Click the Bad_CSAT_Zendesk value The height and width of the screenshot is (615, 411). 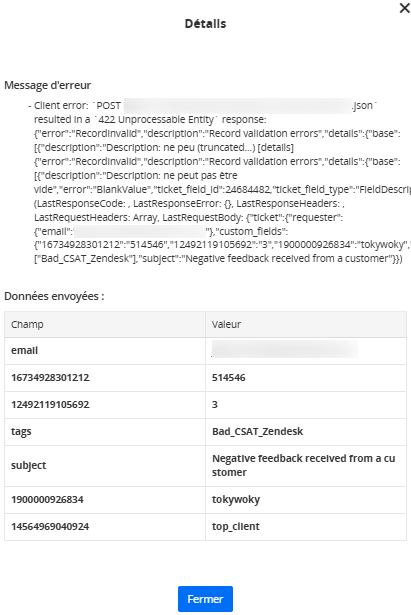(x=258, y=431)
